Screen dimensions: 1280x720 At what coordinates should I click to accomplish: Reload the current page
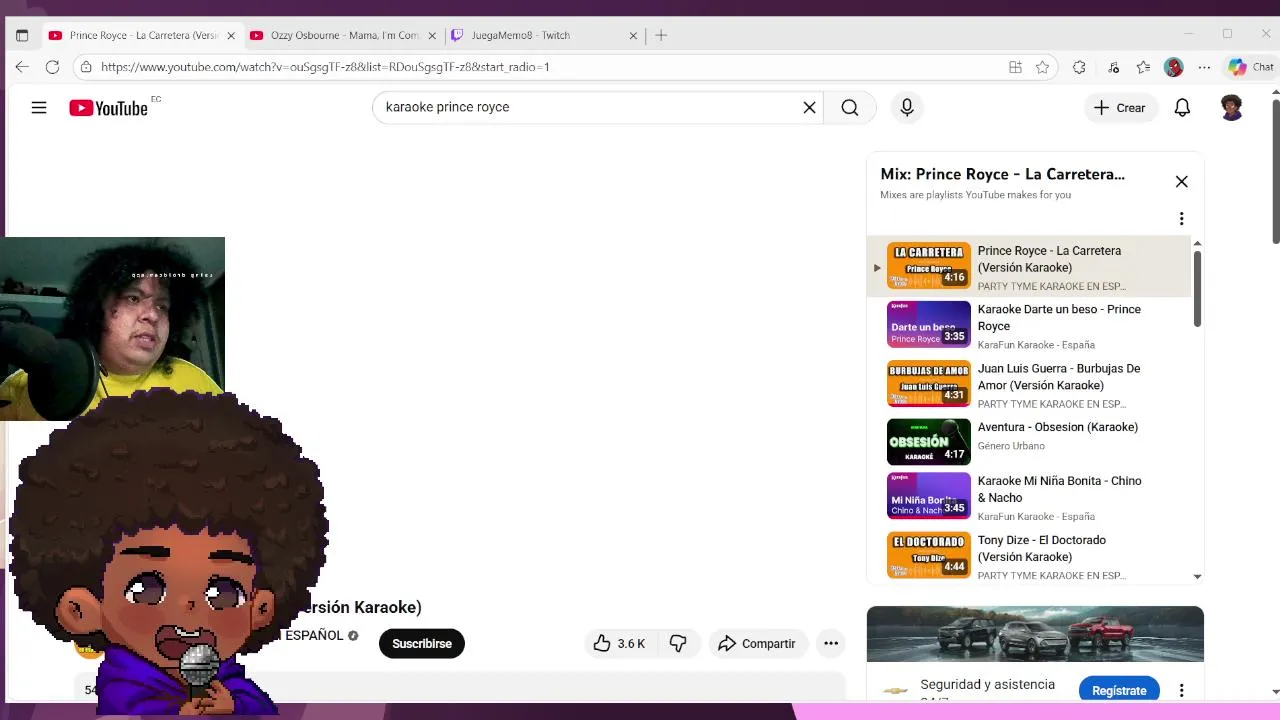pos(52,67)
